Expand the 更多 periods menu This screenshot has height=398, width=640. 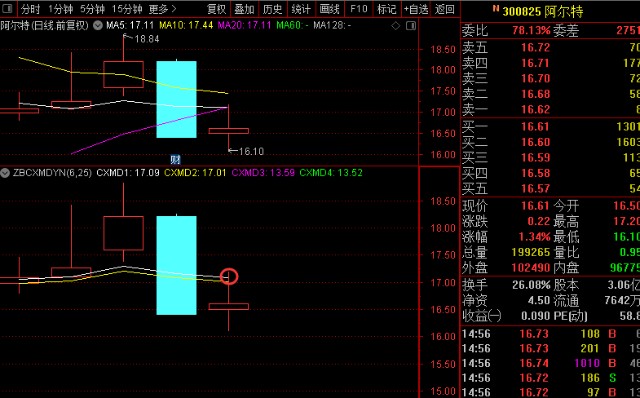point(162,9)
